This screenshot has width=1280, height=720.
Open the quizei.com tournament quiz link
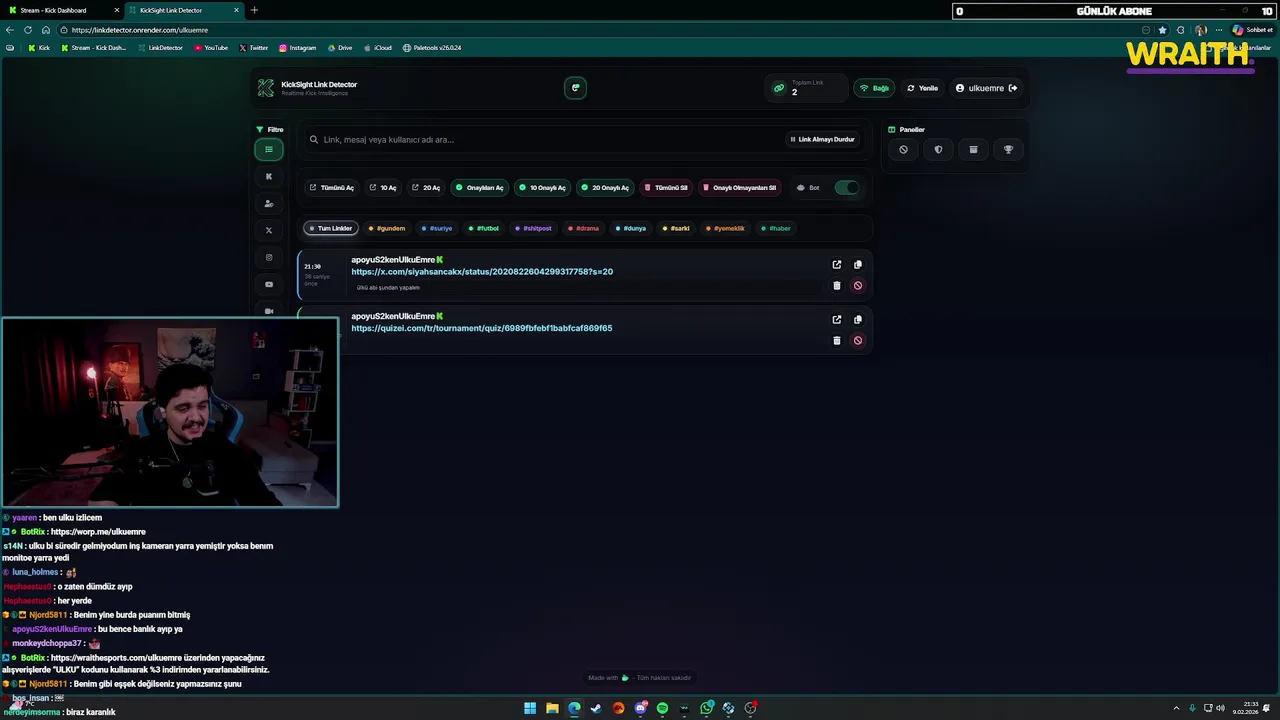(x=482, y=328)
